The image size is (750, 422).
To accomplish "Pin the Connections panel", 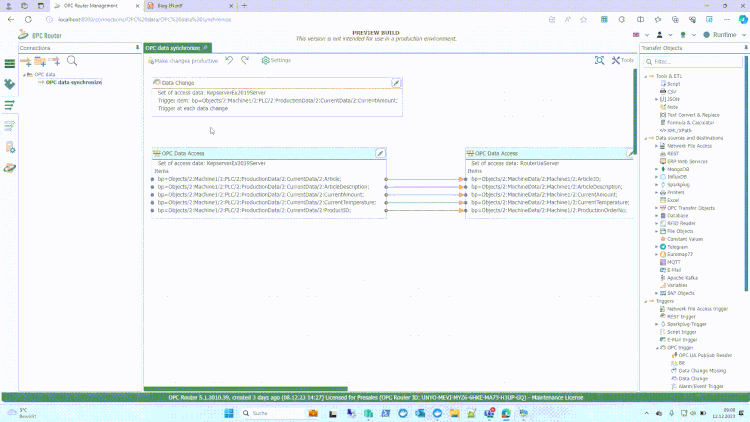I will click(137, 48).
